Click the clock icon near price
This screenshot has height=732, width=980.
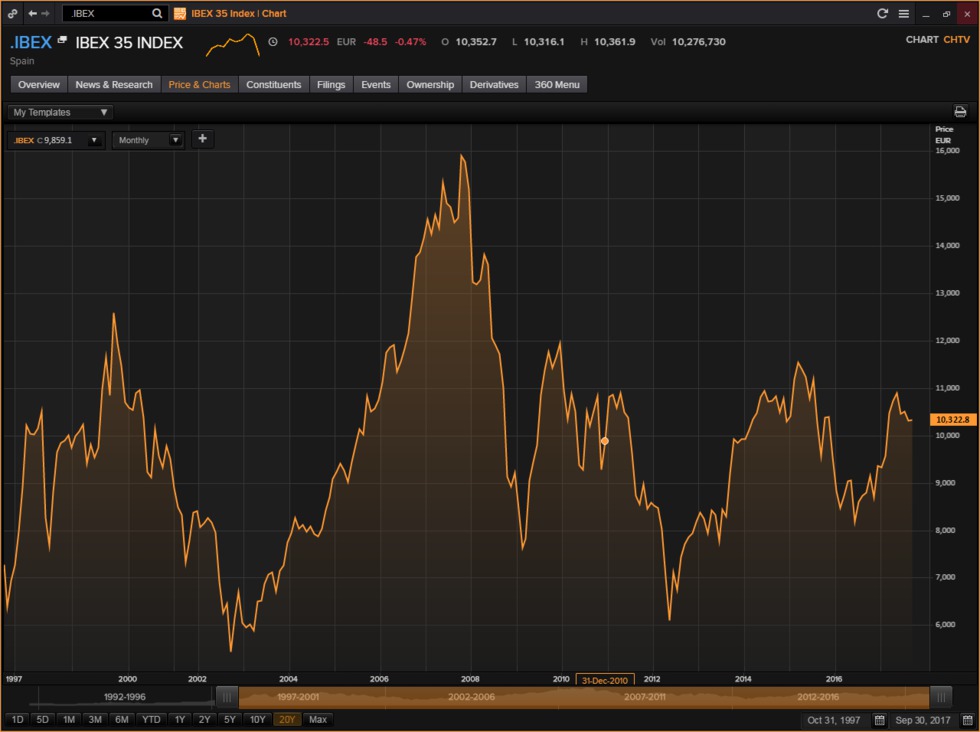273,42
